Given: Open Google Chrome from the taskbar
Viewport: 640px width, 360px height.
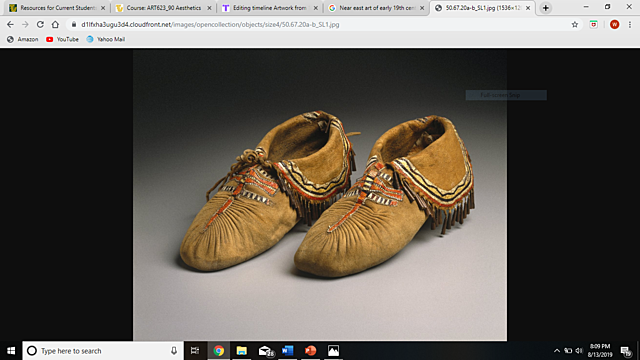Looking at the screenshot, I should point(218,351).
